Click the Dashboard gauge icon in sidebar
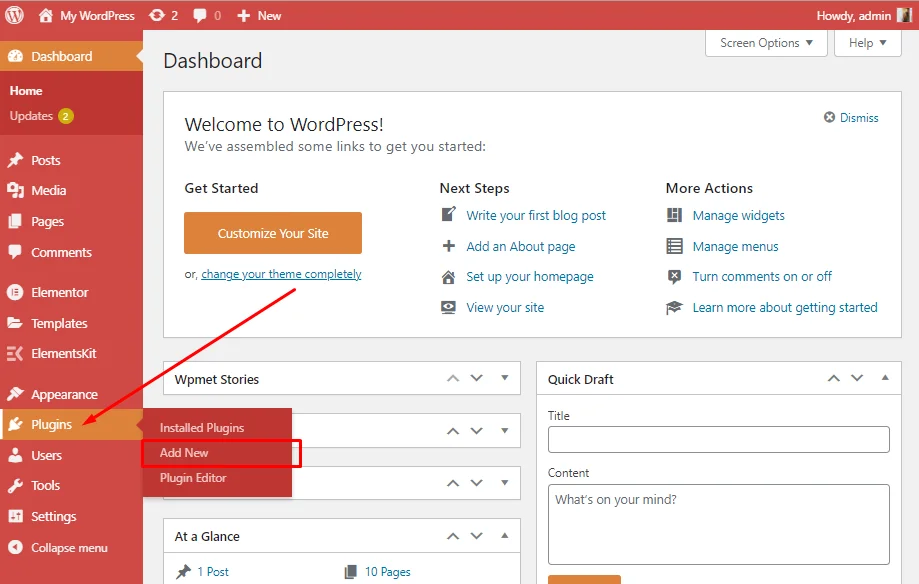This screenshot has height=584, width=919. 16,56
